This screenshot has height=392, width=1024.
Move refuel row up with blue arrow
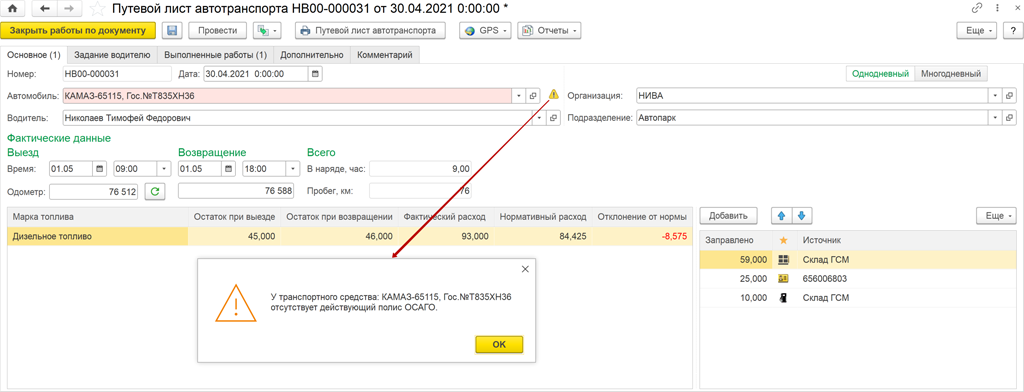click(x=781, y=216)
